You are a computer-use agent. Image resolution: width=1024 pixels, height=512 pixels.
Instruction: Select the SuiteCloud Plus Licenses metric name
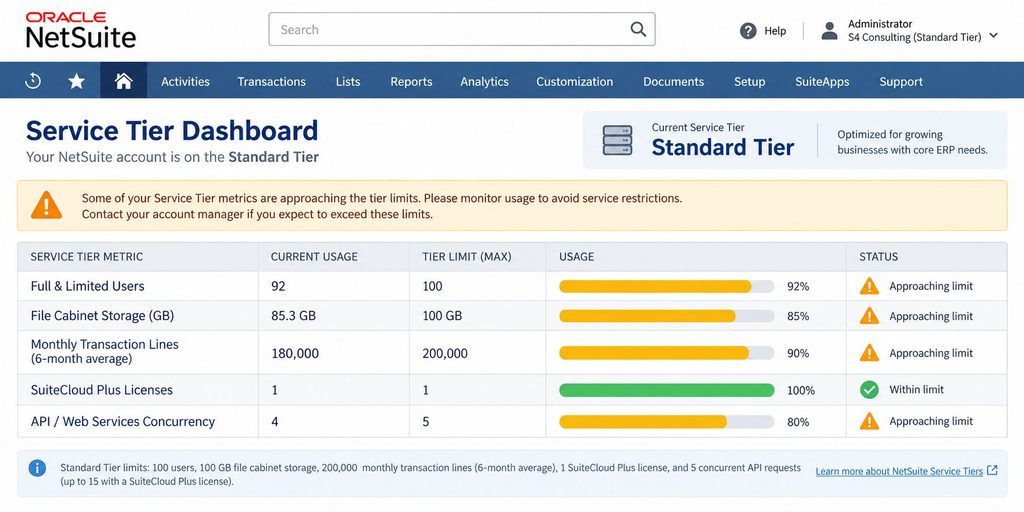click(x=102, y=390)
